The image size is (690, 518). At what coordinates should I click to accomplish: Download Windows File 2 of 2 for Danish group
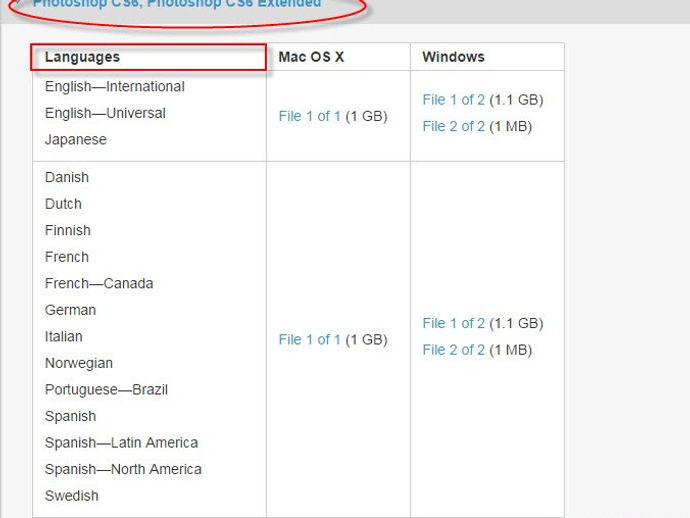[453, 350]
